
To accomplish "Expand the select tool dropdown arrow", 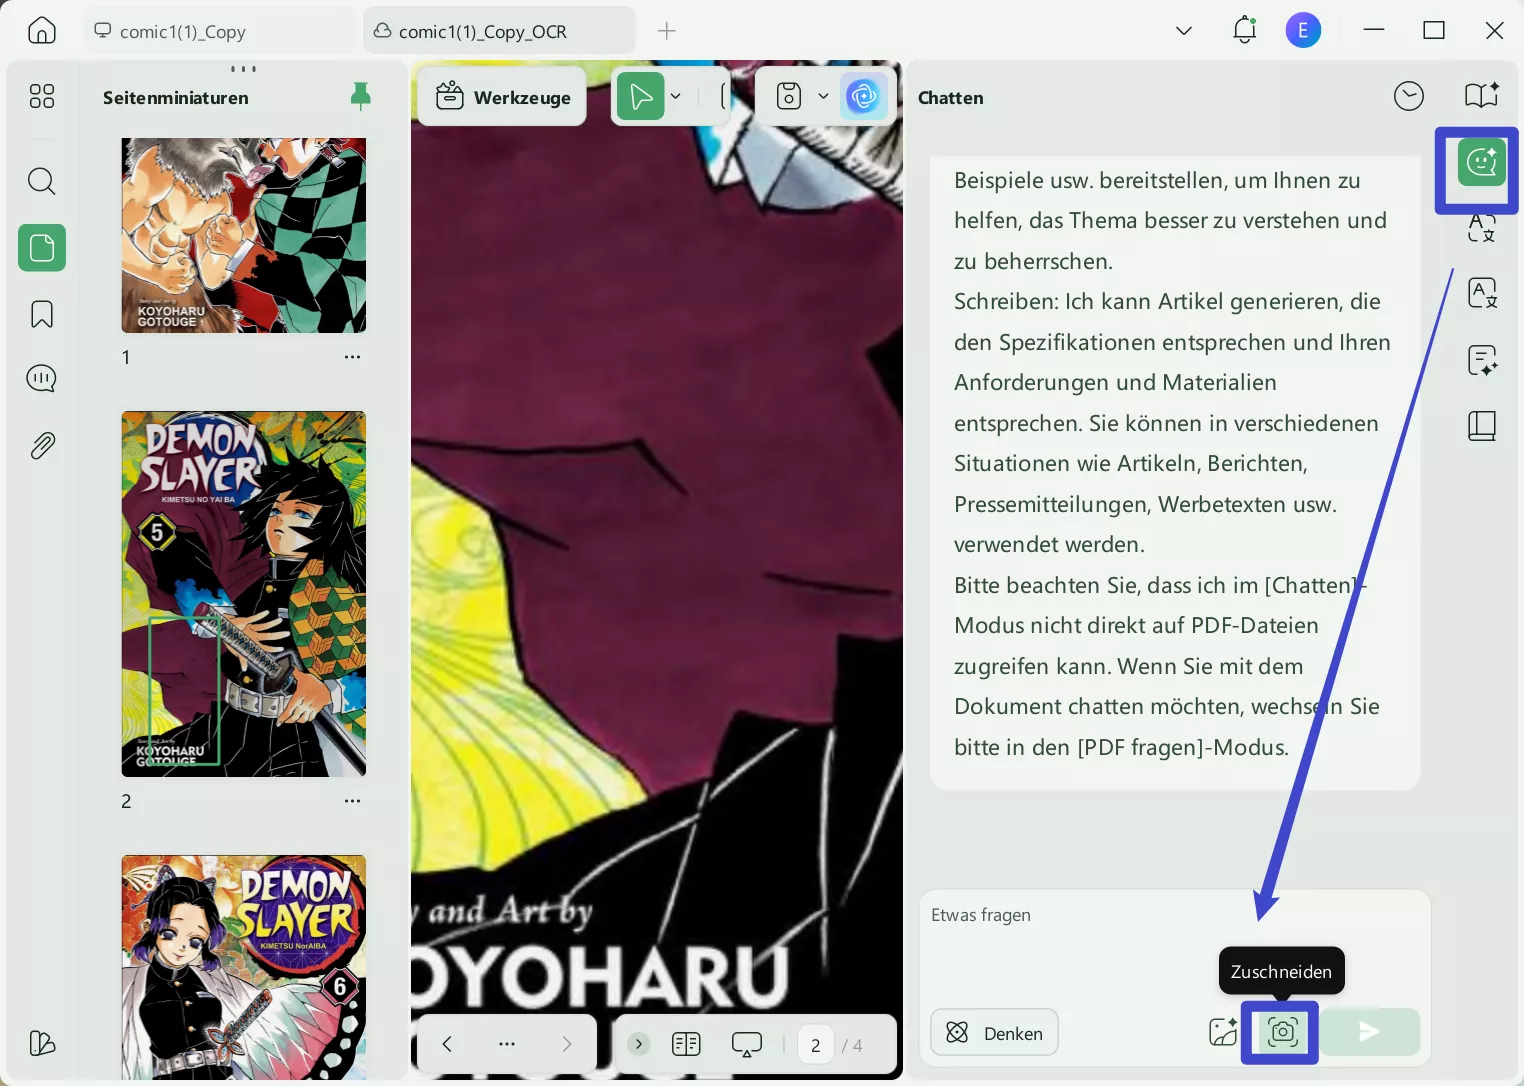I will point(676,97).
